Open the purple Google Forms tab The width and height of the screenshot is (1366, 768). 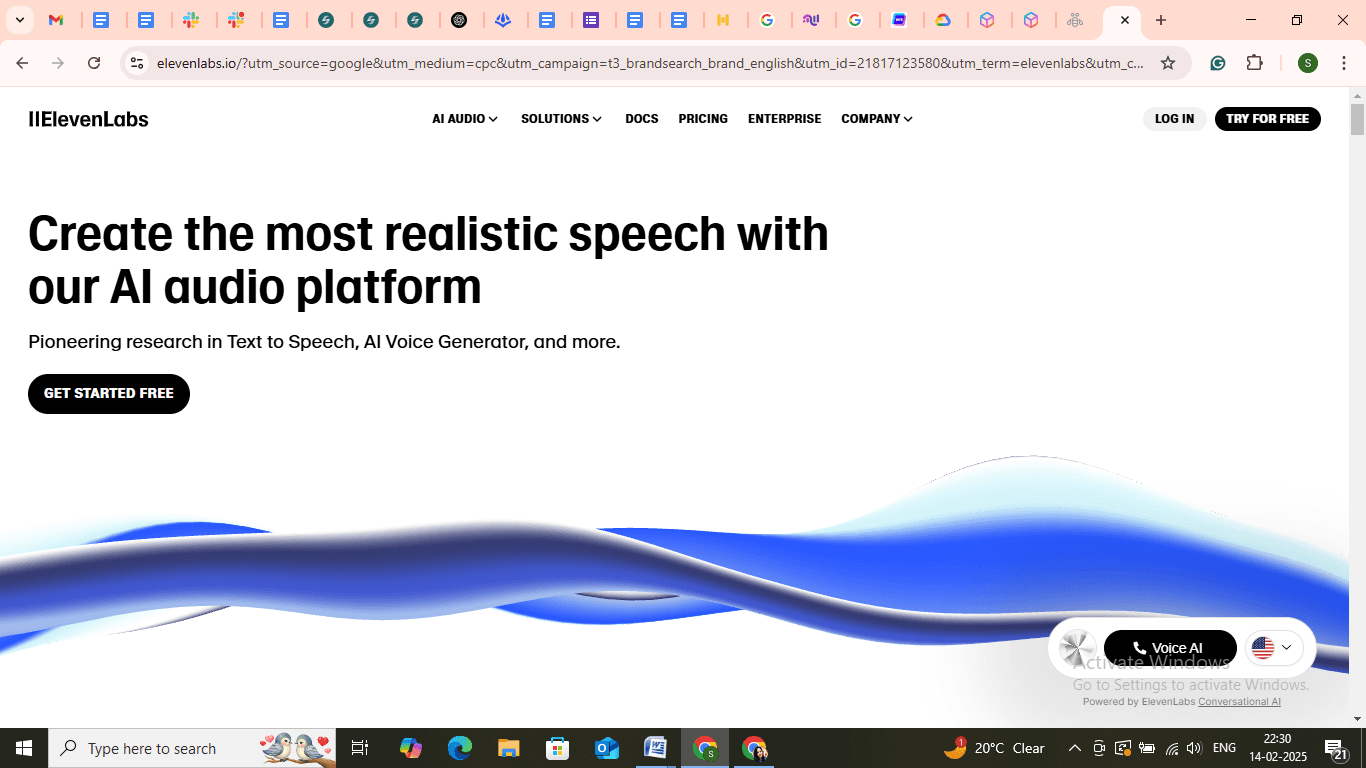(591, 20)
